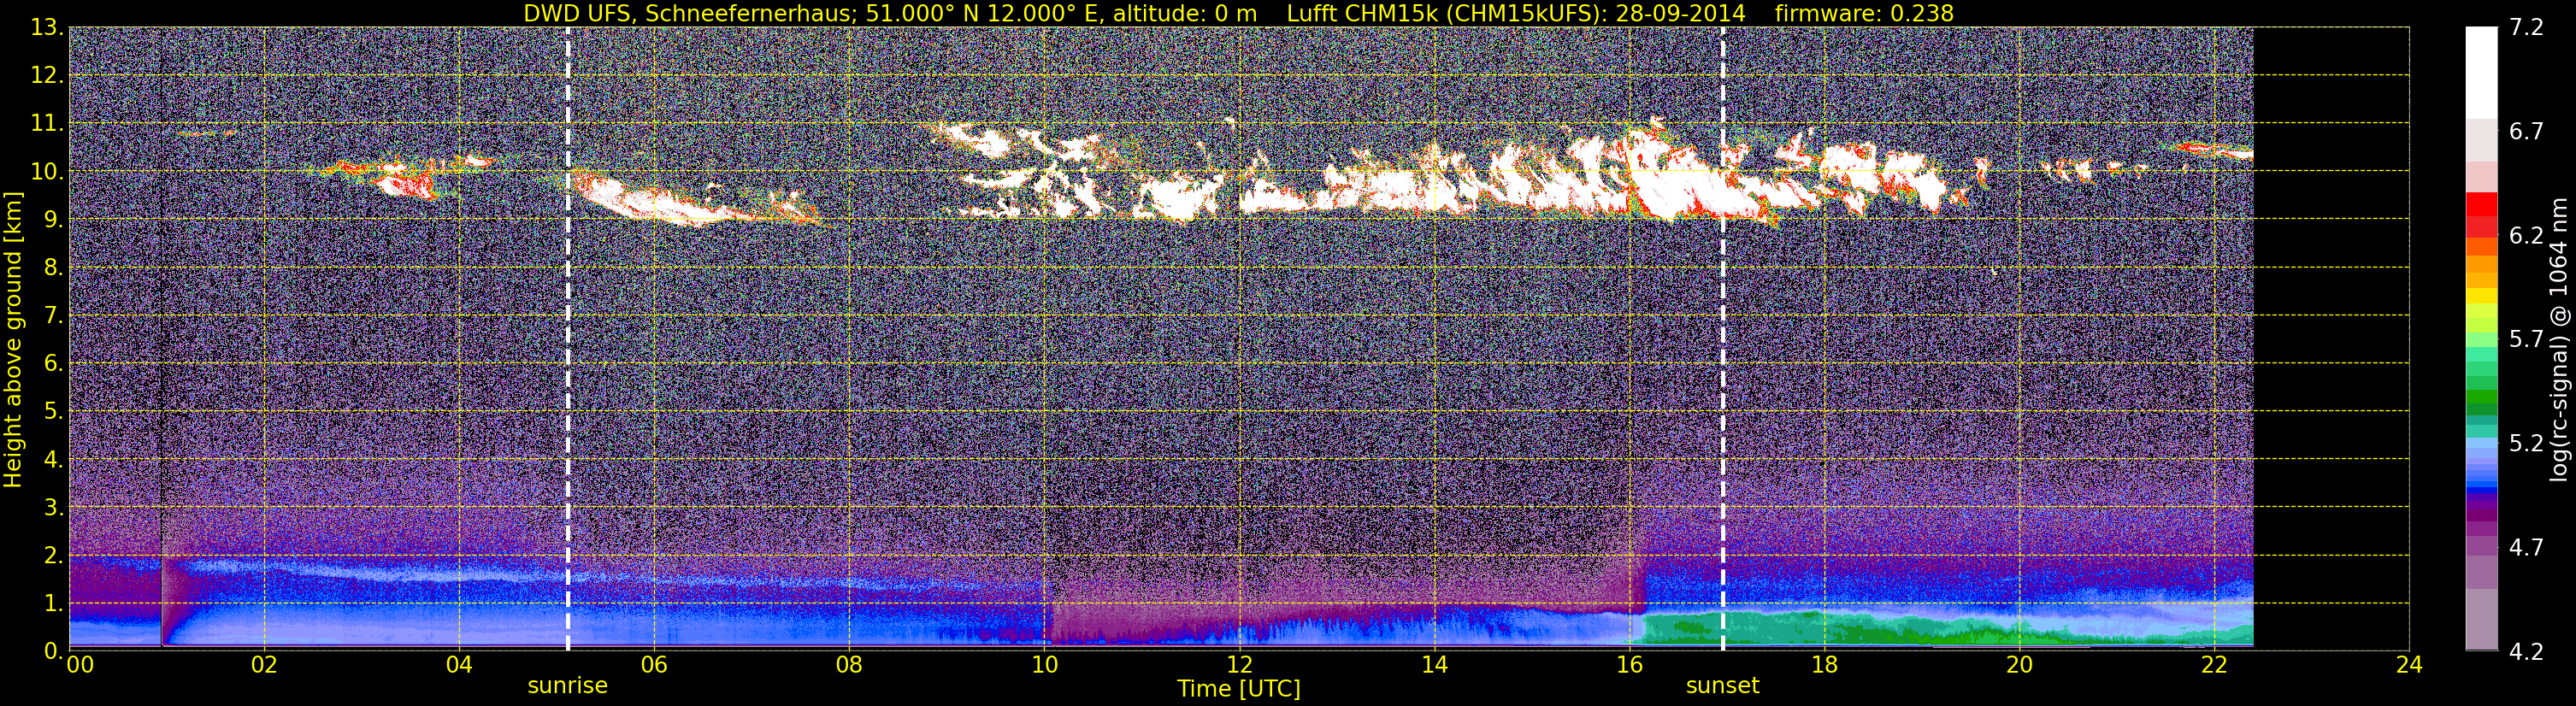Image resolution: width=2576 pixels, height=706 pixels.
Task: Click the colorbar tick label '4.7'
Action: pos(2526,548)
